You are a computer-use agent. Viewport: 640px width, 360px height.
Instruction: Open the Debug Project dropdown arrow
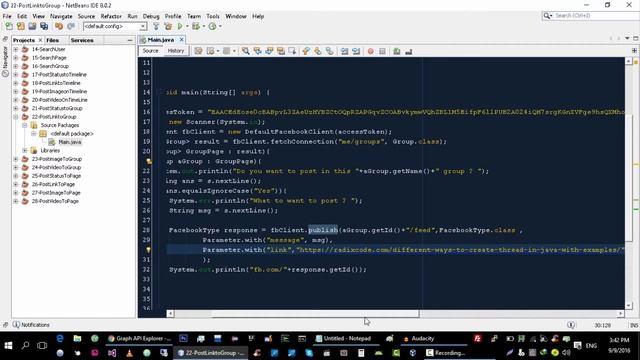click(x=204, y=26)
